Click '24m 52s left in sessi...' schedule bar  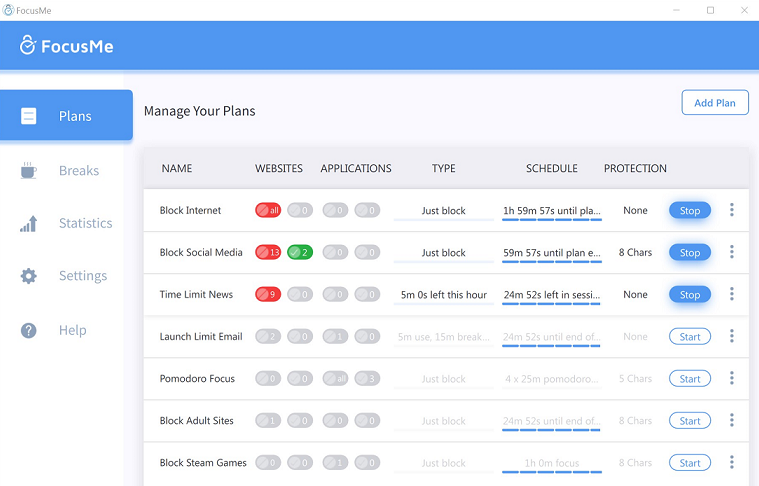point(552,304)
